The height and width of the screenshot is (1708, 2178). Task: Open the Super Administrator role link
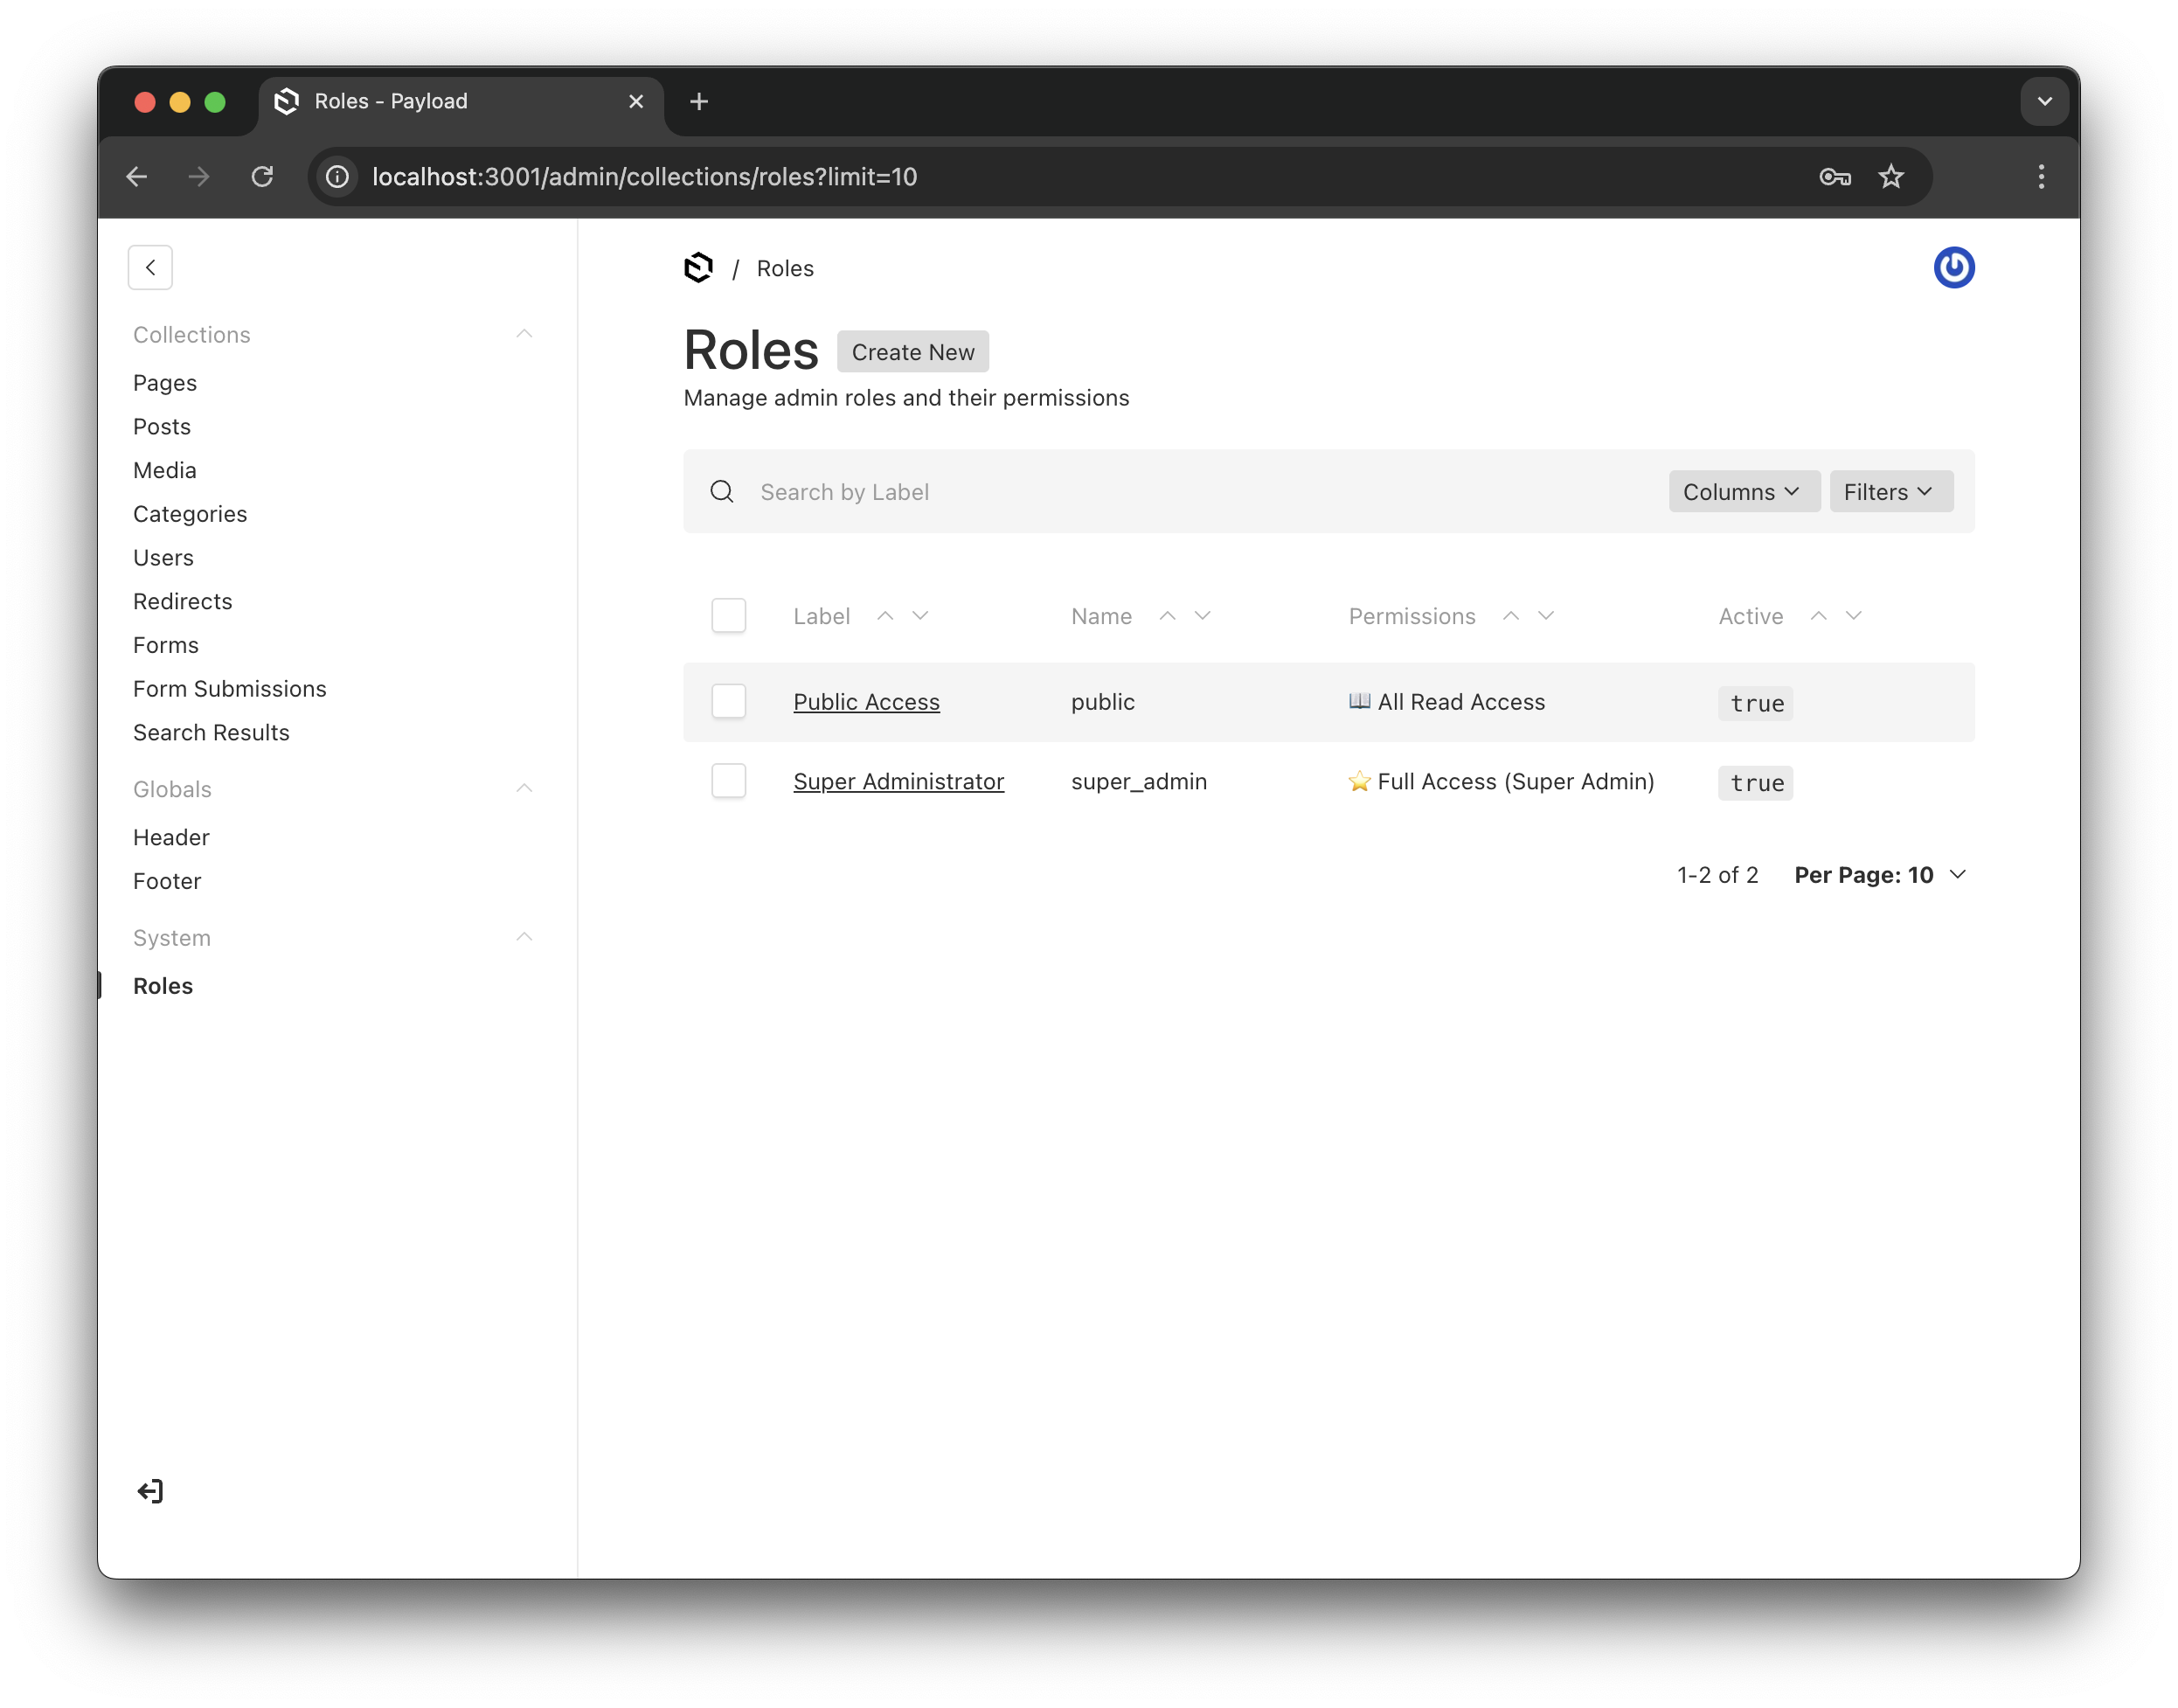pyautogui.click(x=898, y=781)
